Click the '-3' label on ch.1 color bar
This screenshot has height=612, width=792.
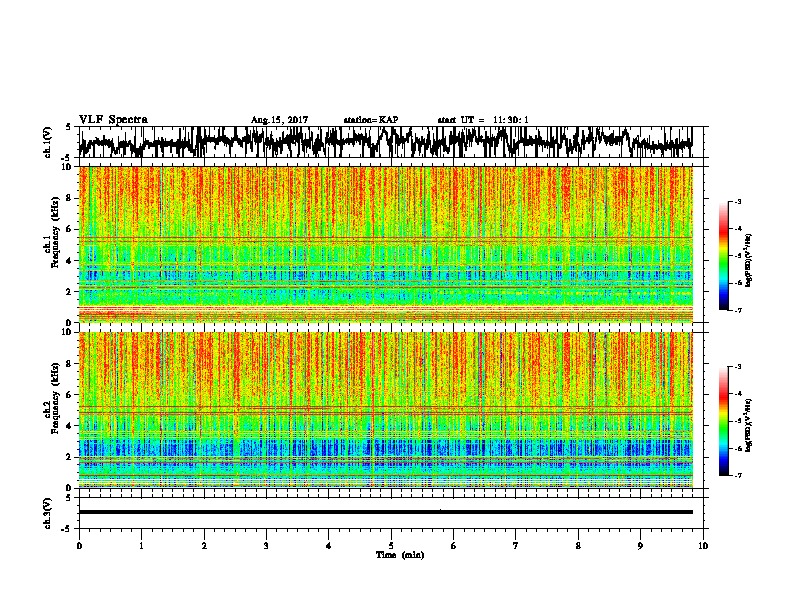tap(738, 202)
